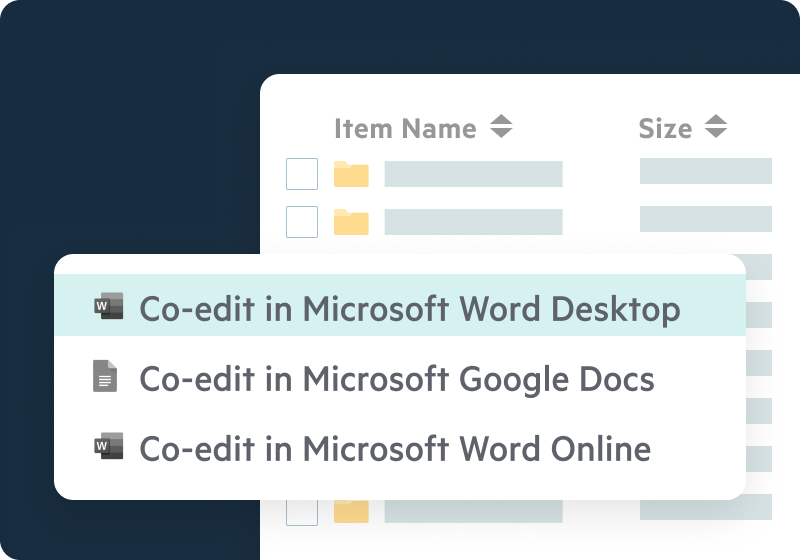Tick the checkbox in the second folder row
Image resolution: width=800 pixels, height=560 pixels.
[x=302, y=222]
